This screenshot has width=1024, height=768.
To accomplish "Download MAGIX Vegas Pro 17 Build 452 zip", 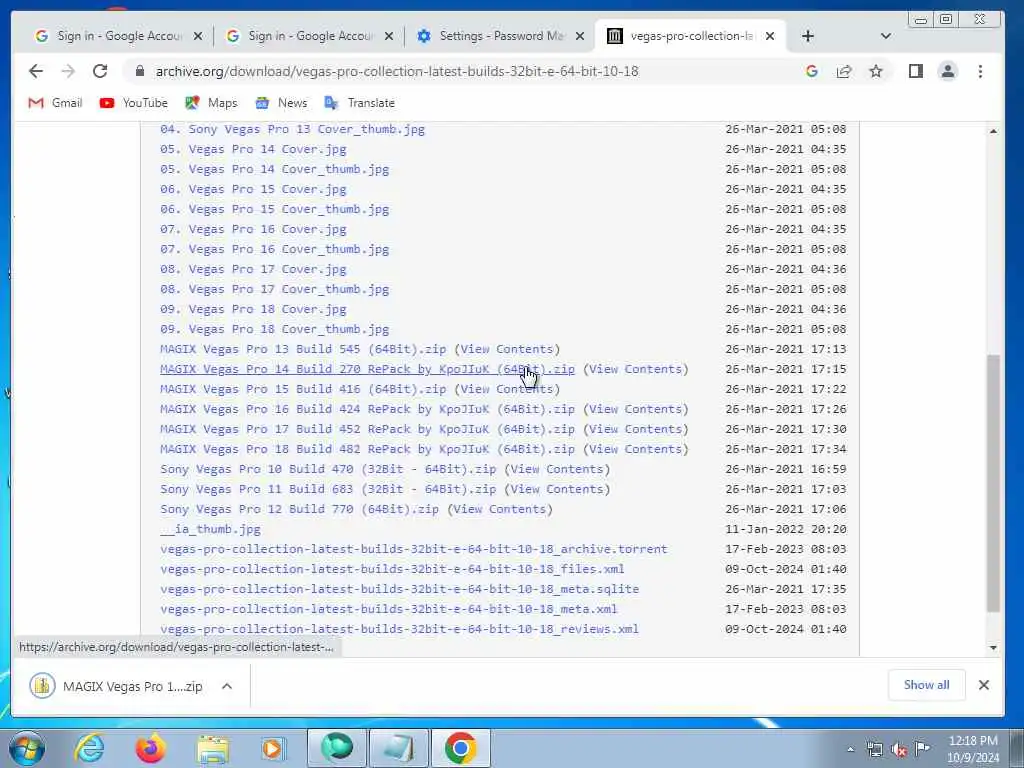I will click(x=368, y=429).
